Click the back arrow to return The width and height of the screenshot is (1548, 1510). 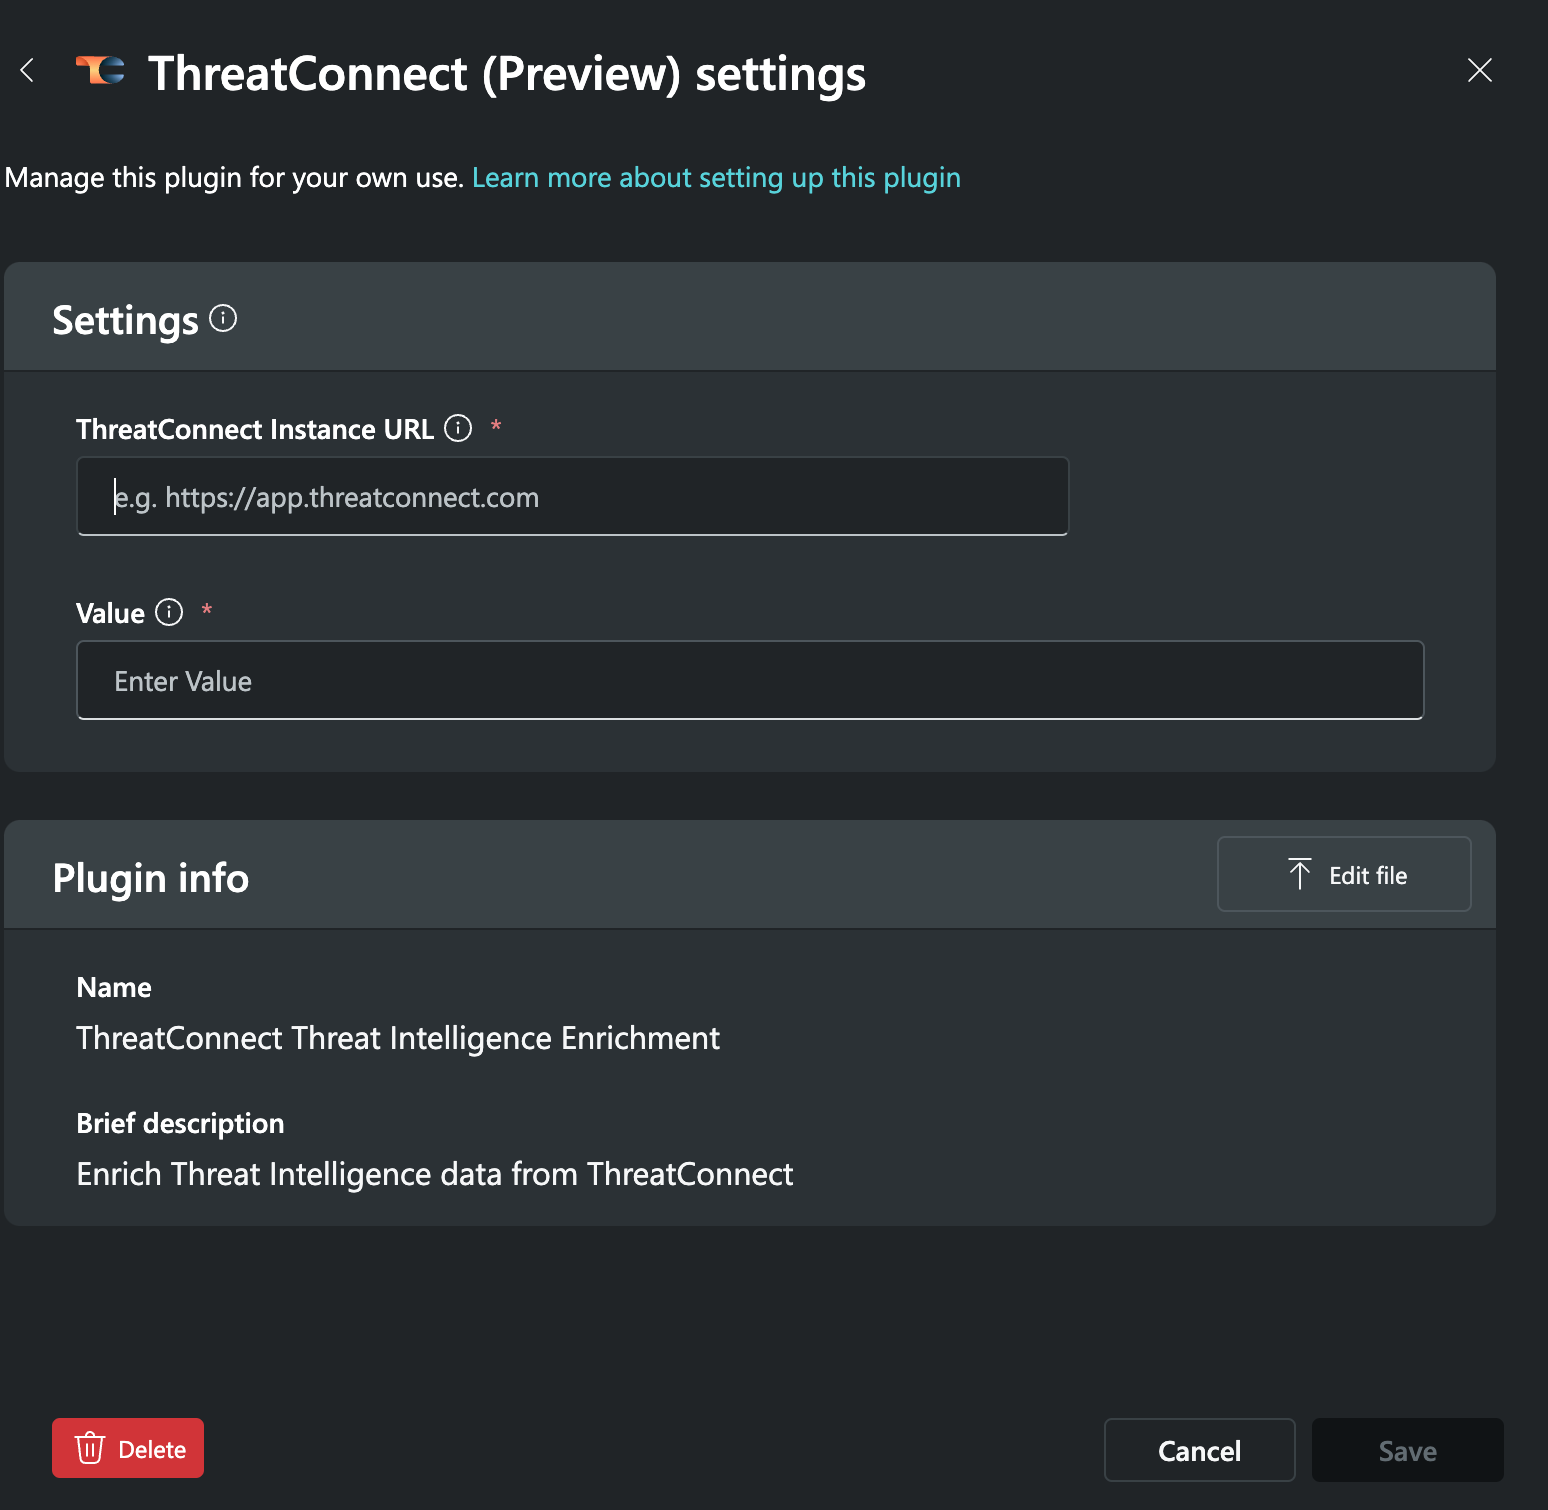pyautogui.click(x=27, y=71)
